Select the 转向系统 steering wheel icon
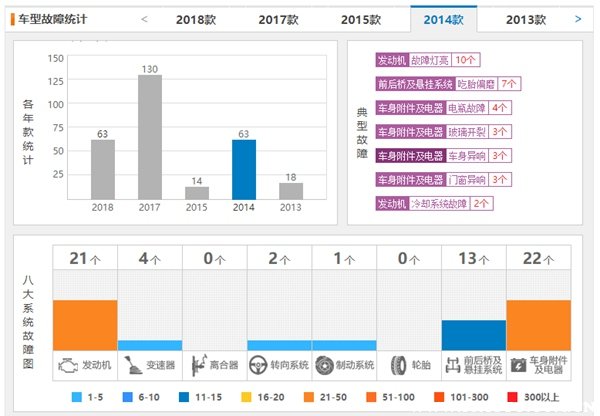Viewport: 600px width, 416px height. [x=263, y=365]
